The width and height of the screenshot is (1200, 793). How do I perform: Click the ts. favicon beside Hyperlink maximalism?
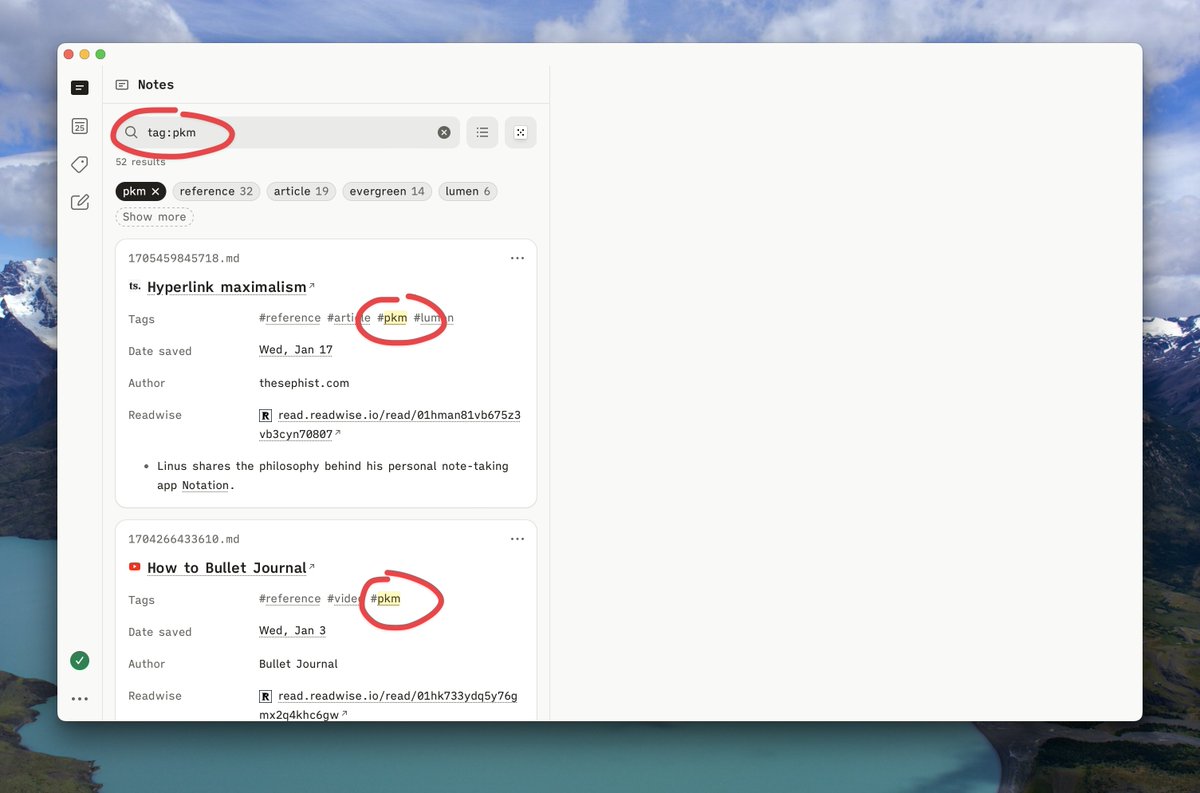pyautogui.click(x=135, y=286)
